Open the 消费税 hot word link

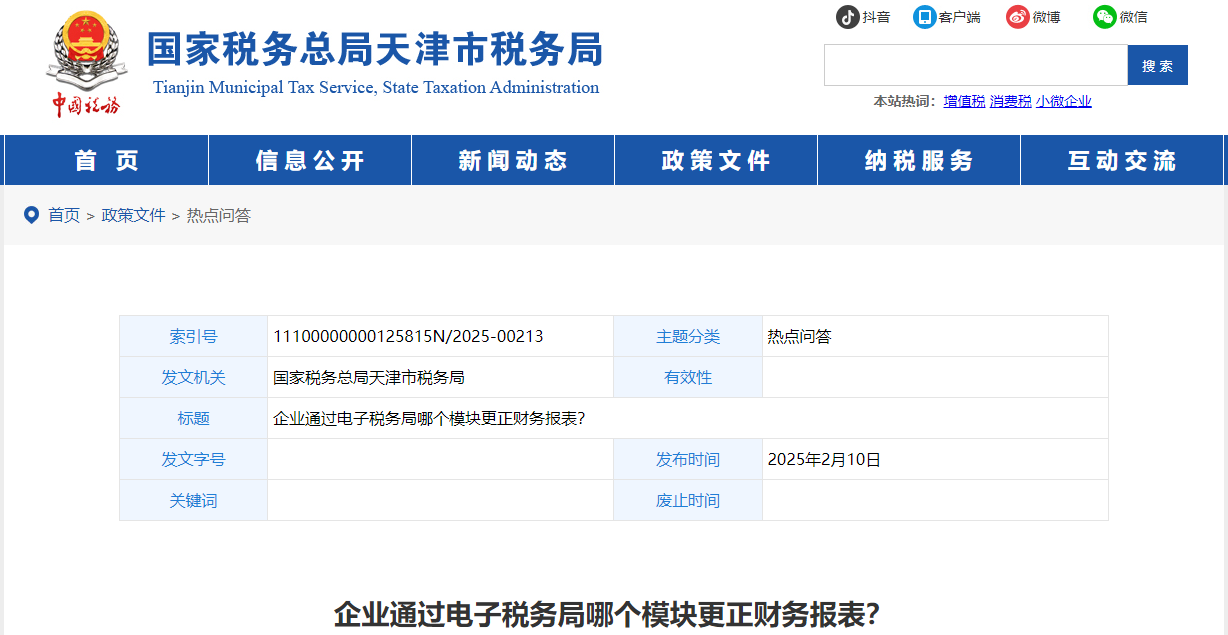[1010, 101]
